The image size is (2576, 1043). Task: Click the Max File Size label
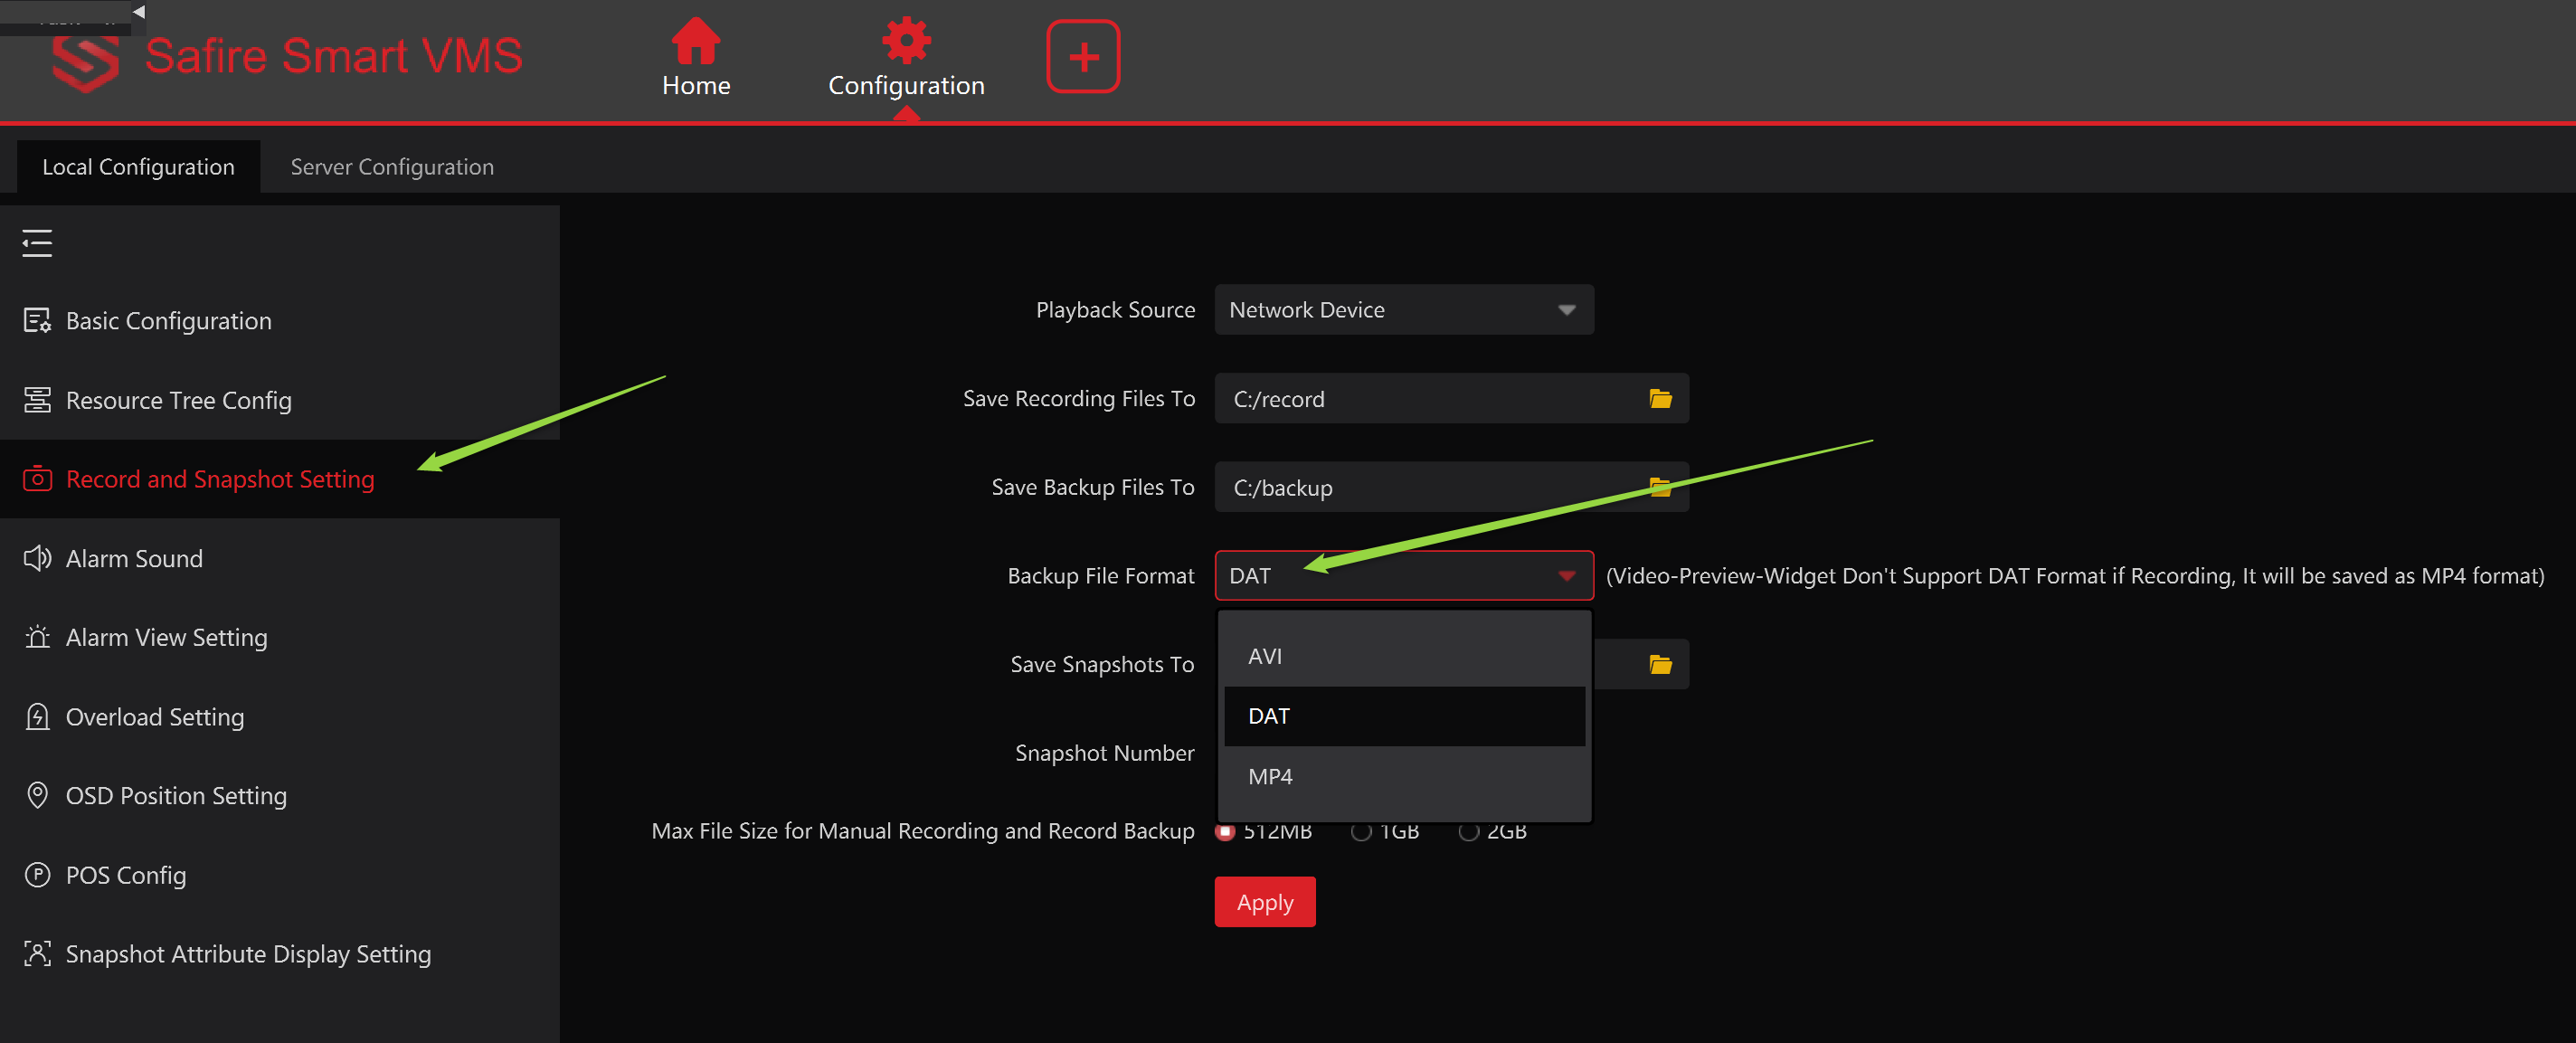click(x=923, y=831)
